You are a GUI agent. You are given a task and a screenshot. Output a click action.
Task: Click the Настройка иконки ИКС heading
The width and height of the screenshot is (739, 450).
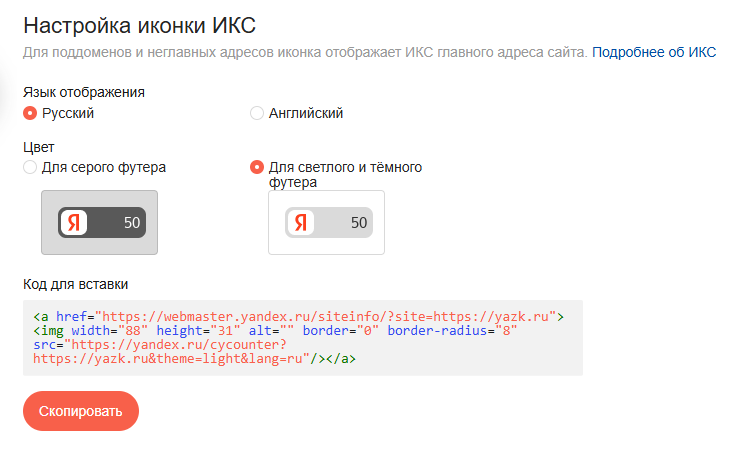coord(140,25)
